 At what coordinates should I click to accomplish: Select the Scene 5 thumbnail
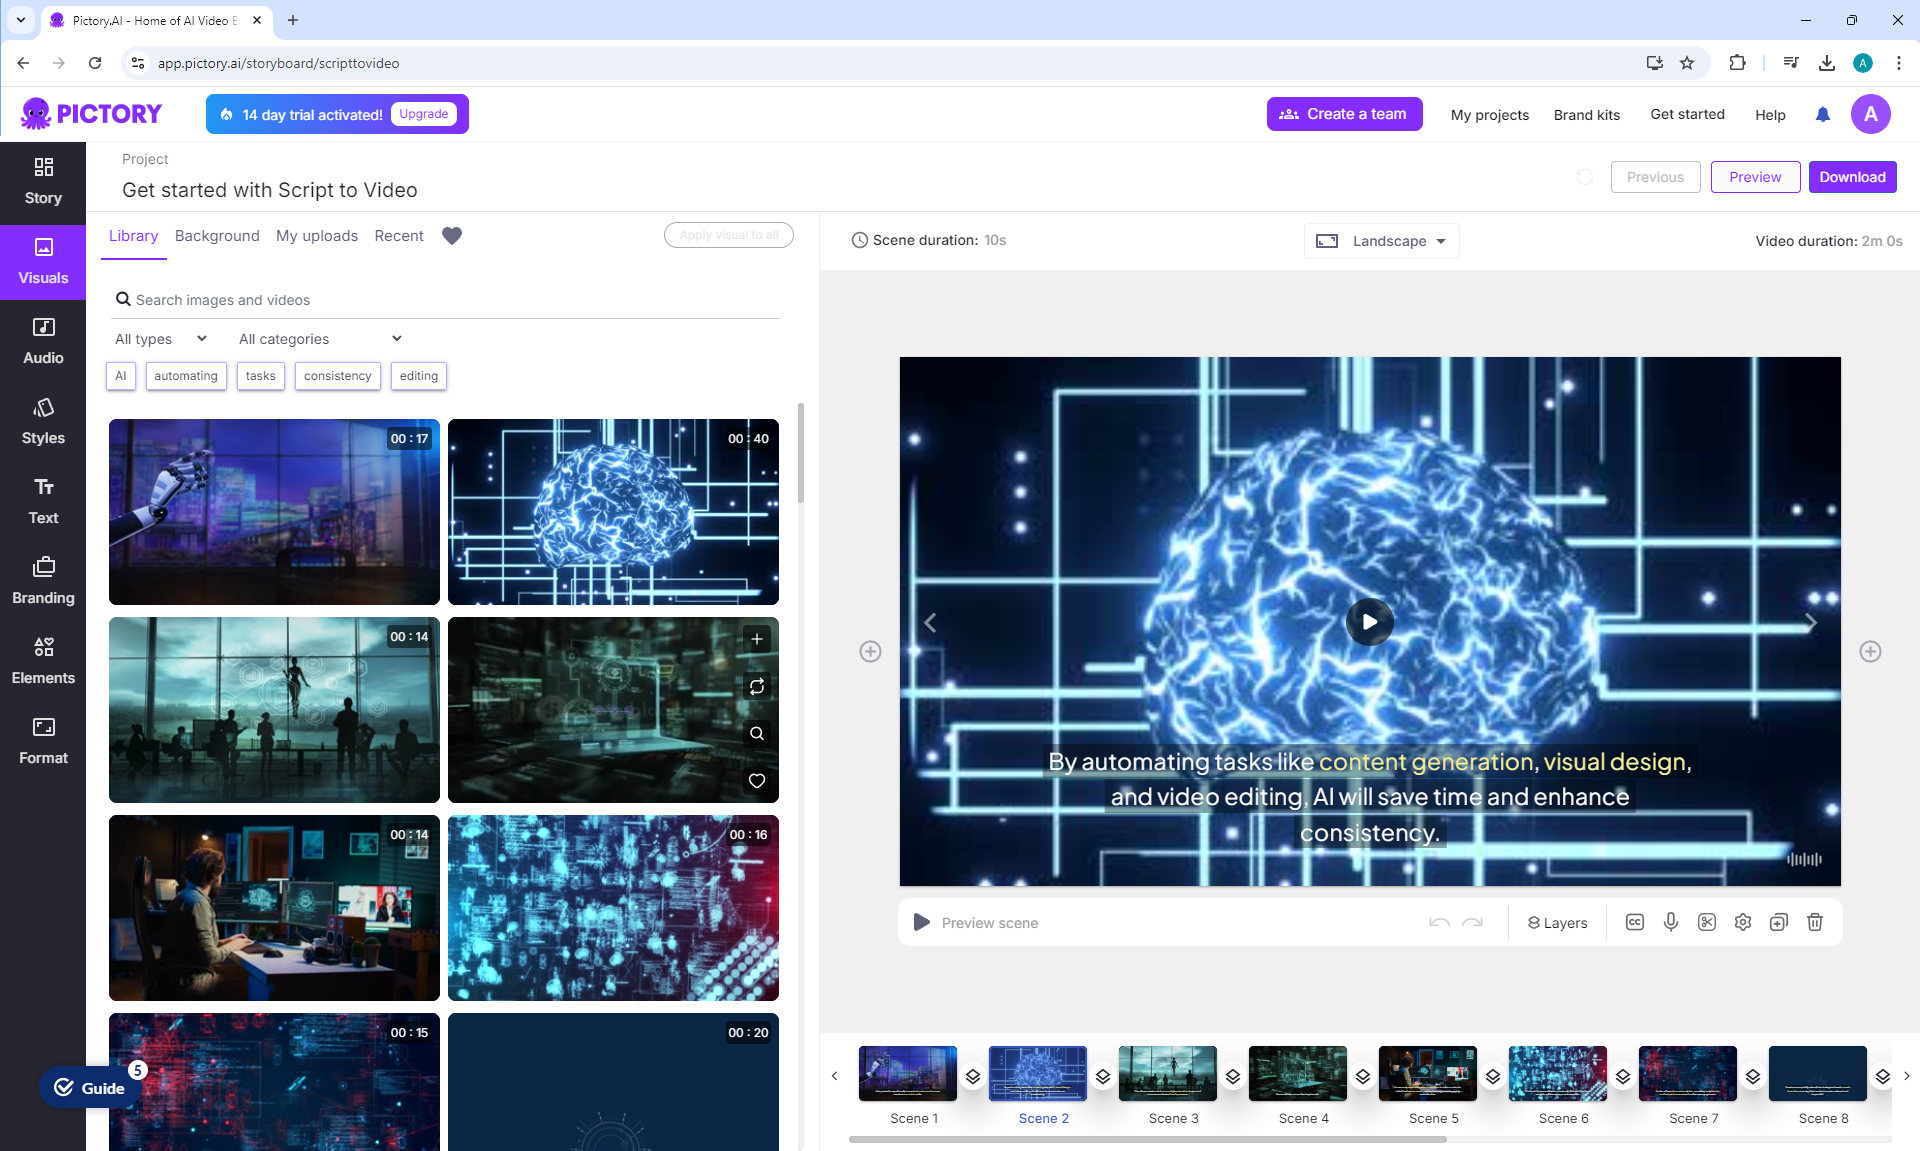tap(1427, 1074)
